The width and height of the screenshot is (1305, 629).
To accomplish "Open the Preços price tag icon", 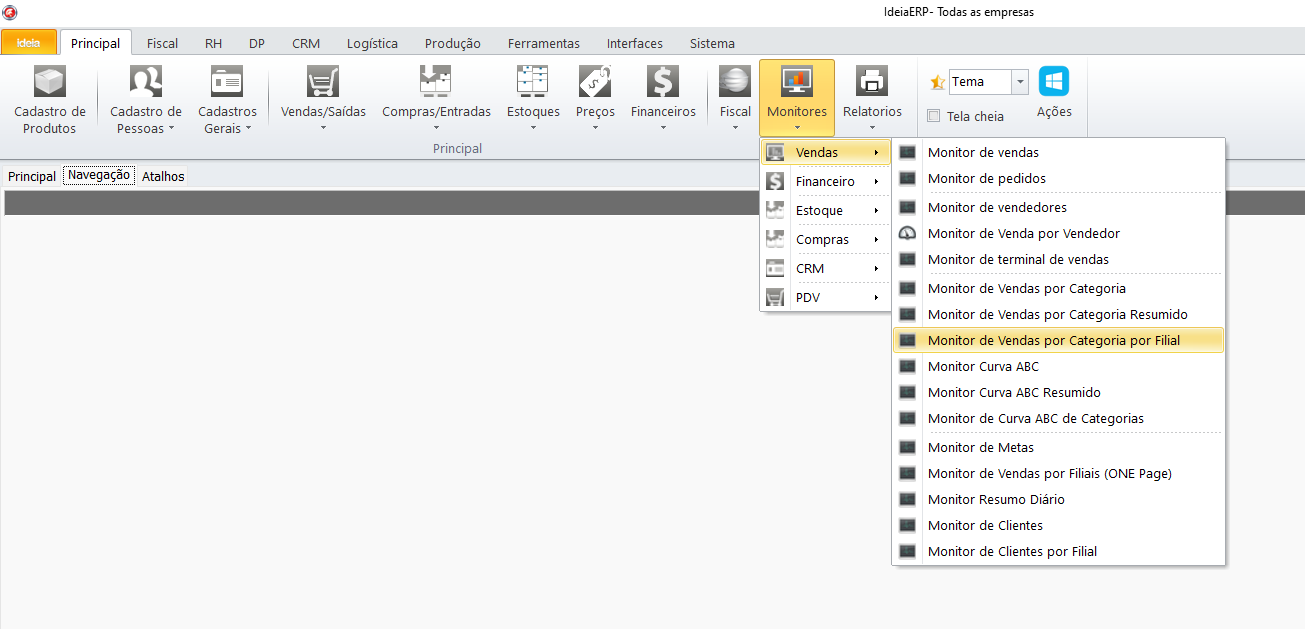I will point(595,82).
